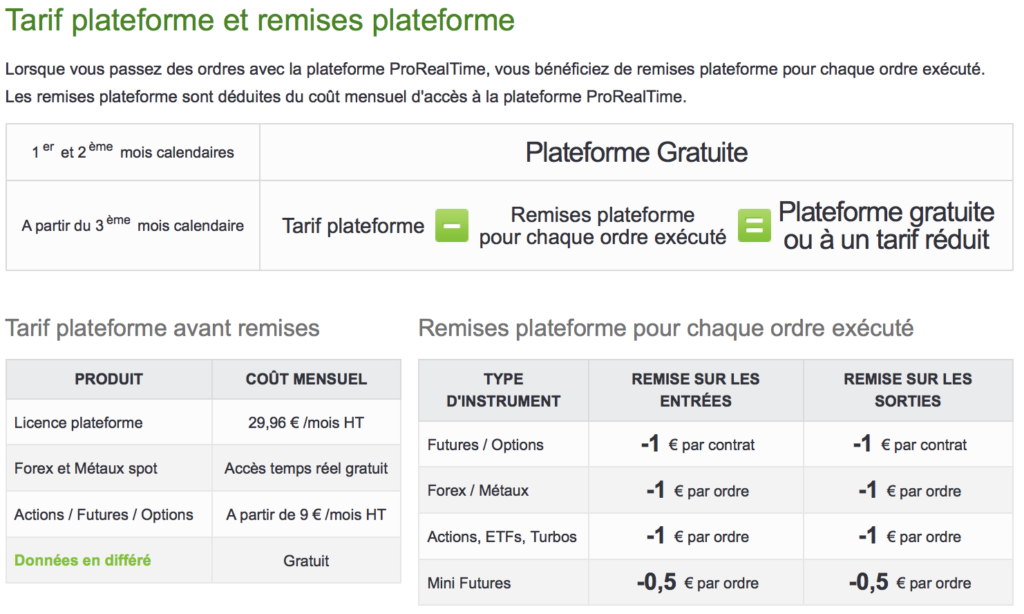Click the green minus icon
Viewport: 1024px width, 614px height.
click(452, 225)
